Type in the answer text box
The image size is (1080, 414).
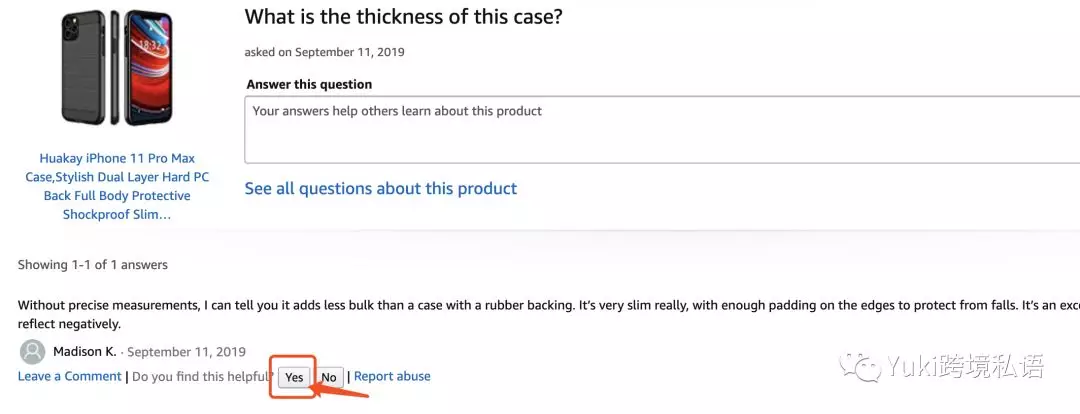click(x=660, y=129)
